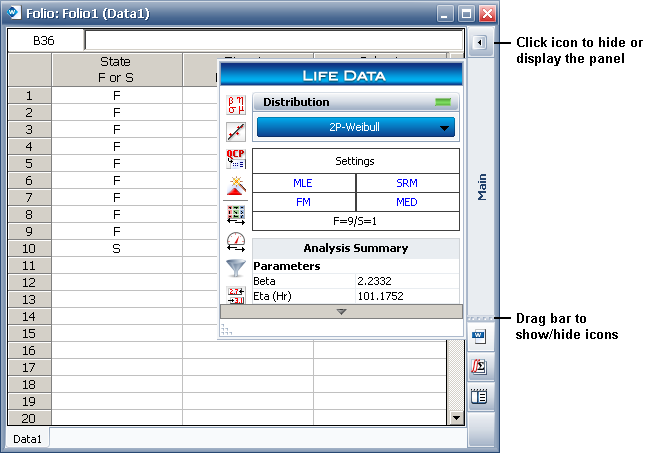This screenshot has height=453, width=646.
Task: Toggle the SRM setting
Action: coord(407,184)
